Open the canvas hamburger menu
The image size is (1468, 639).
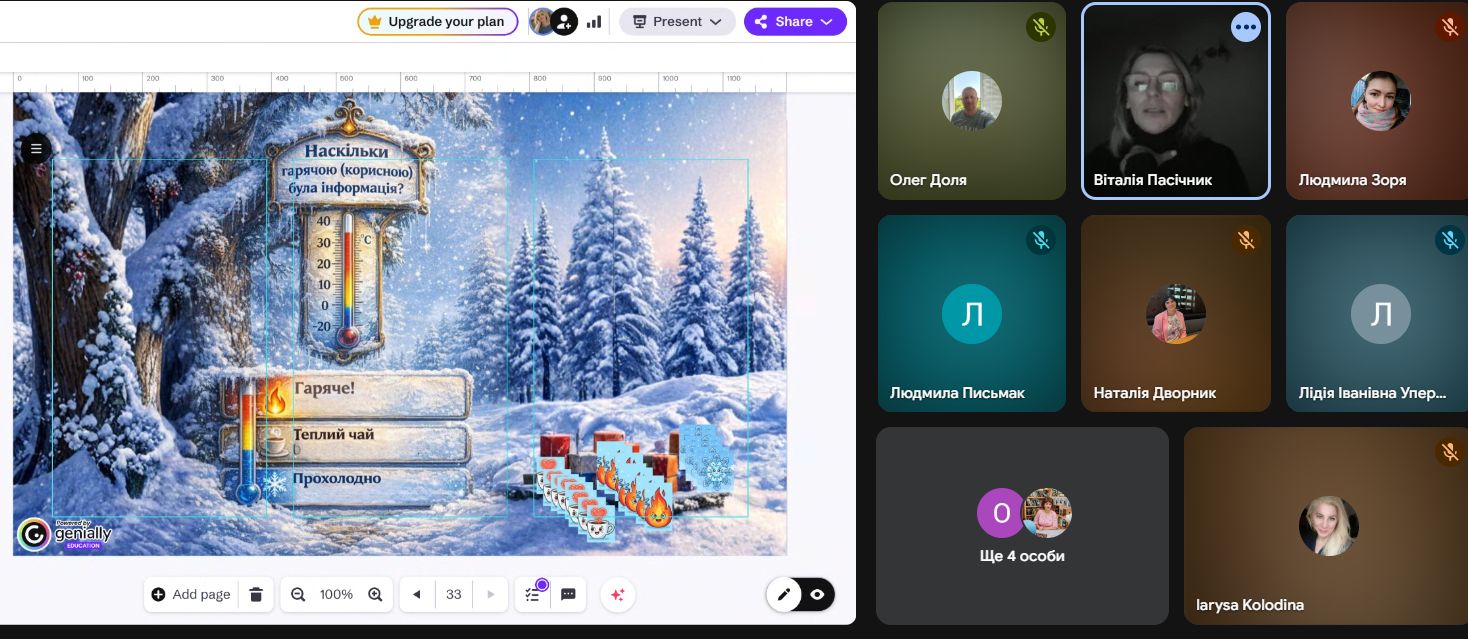[36, 149]
